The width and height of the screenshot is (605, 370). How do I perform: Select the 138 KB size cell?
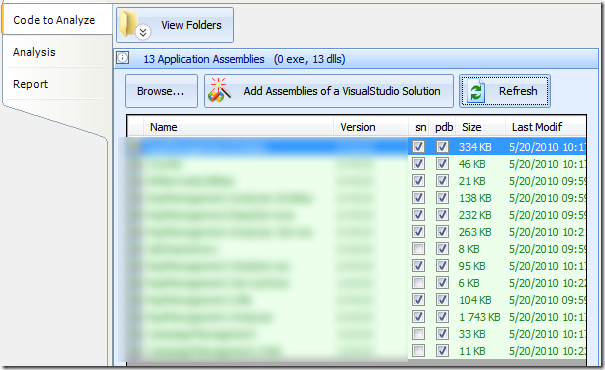click(475, 198)
